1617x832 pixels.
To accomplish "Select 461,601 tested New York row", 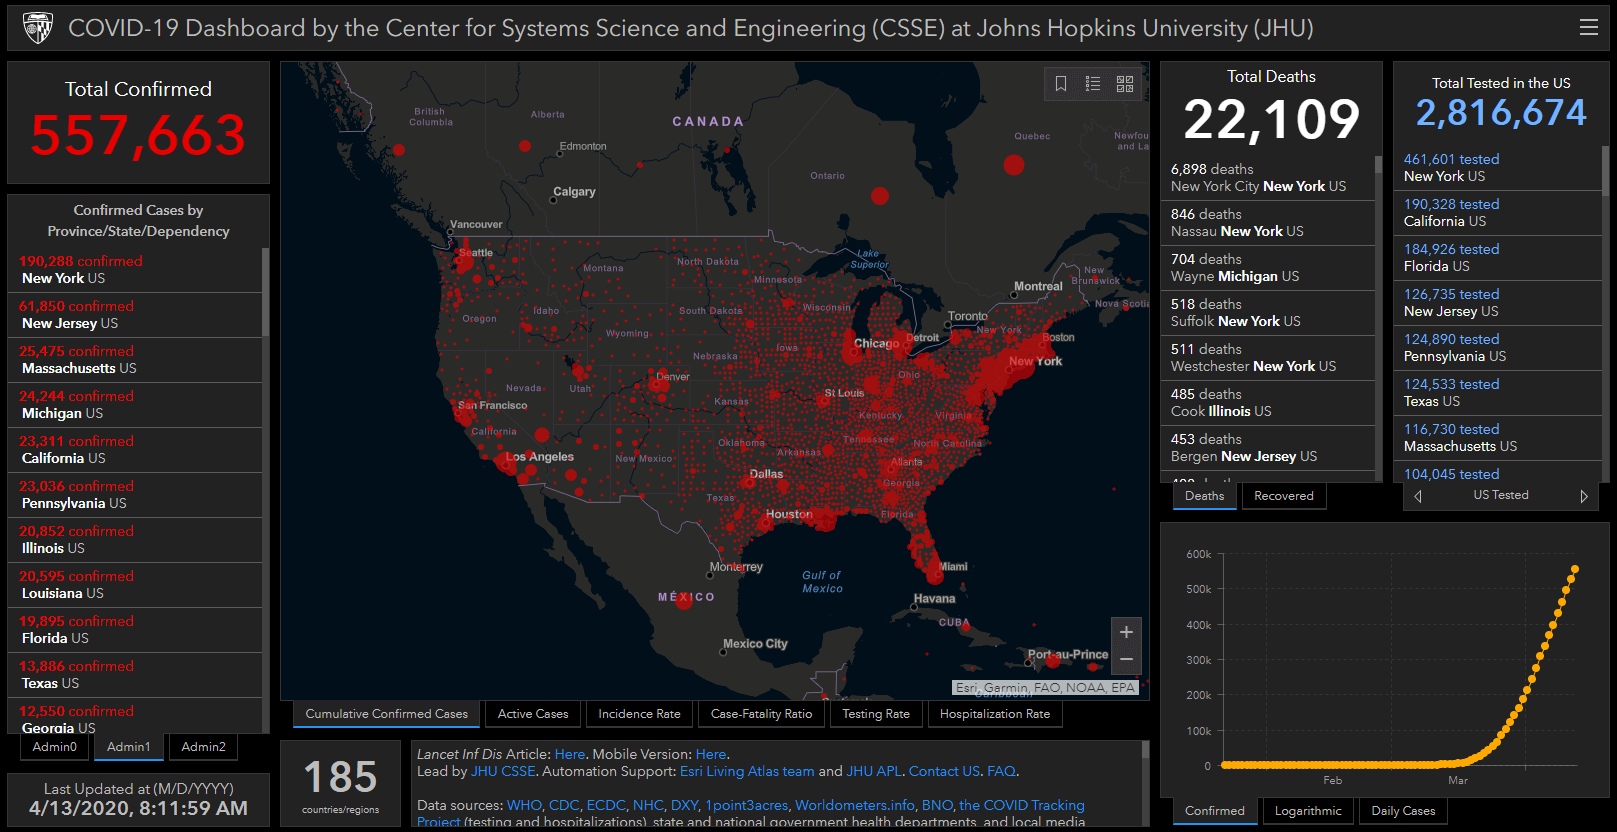I will tap(1497, 168).
